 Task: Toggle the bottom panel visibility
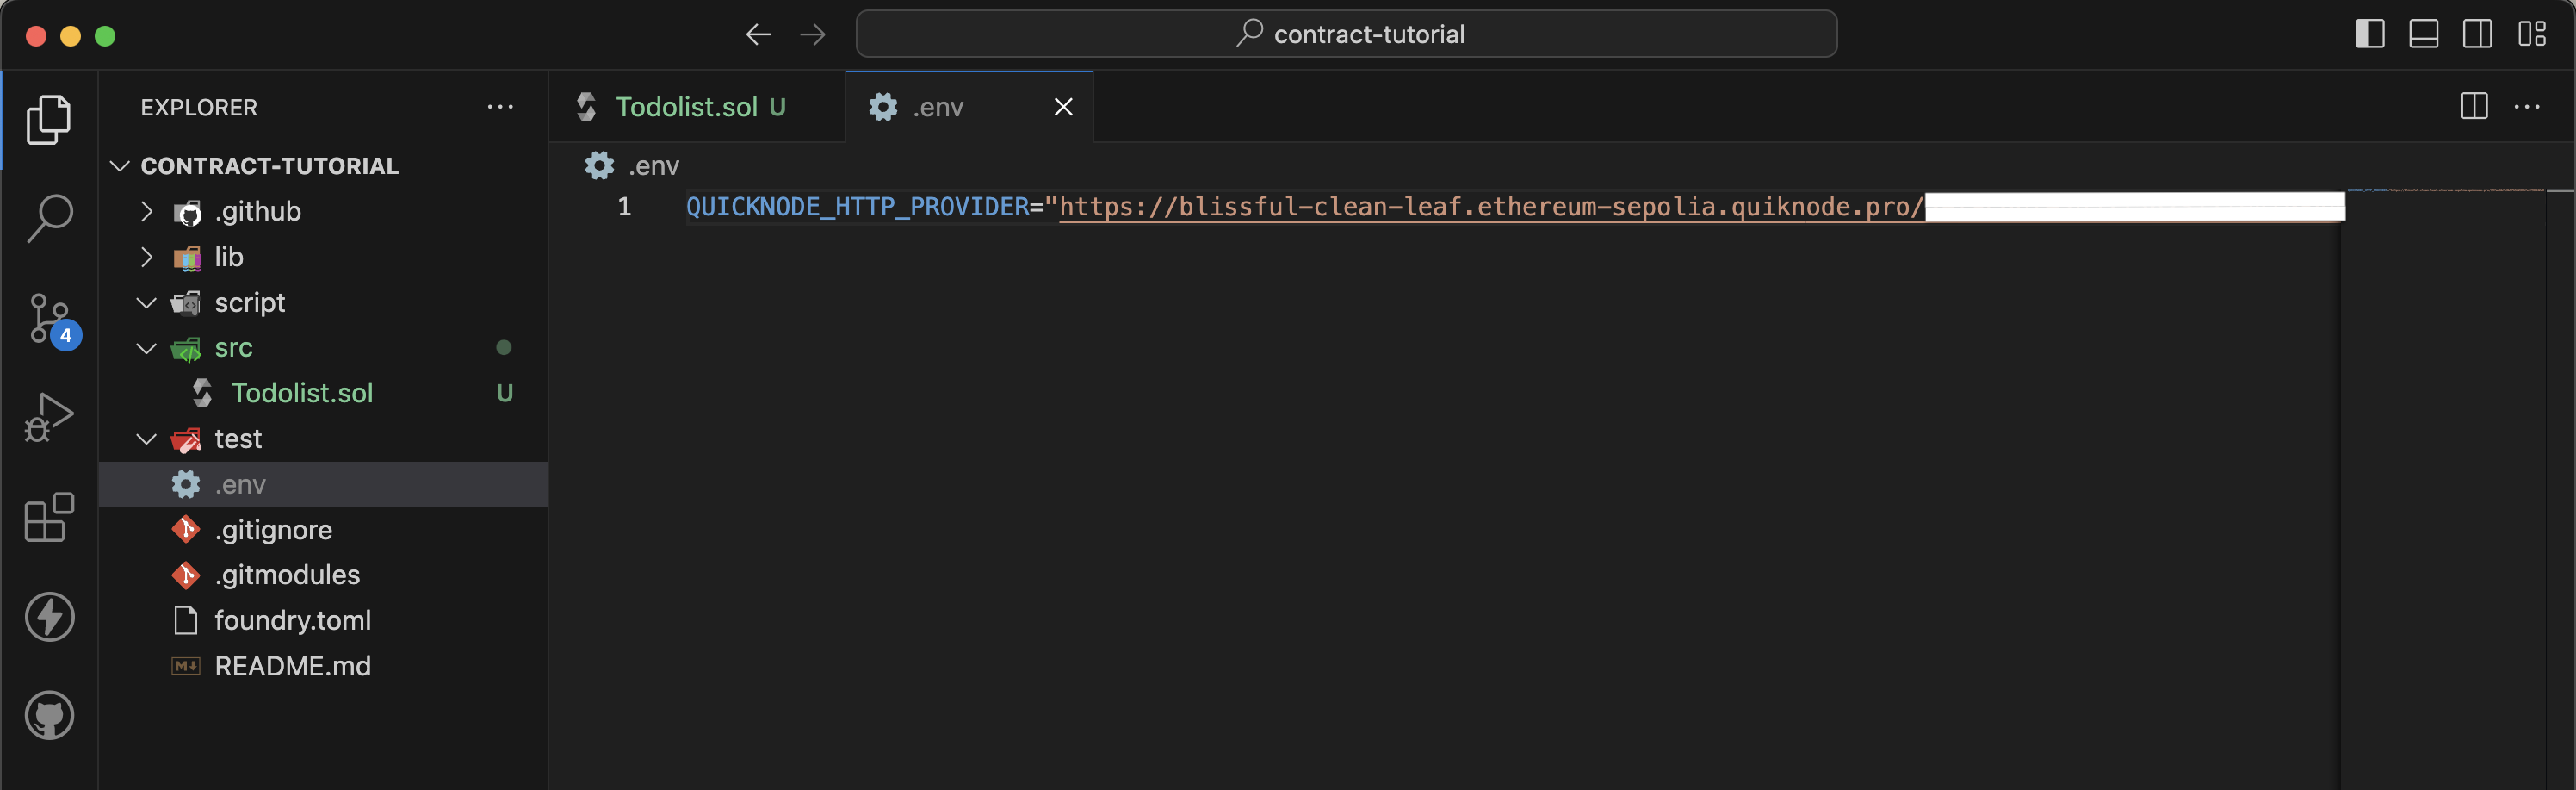point(2423,34)
